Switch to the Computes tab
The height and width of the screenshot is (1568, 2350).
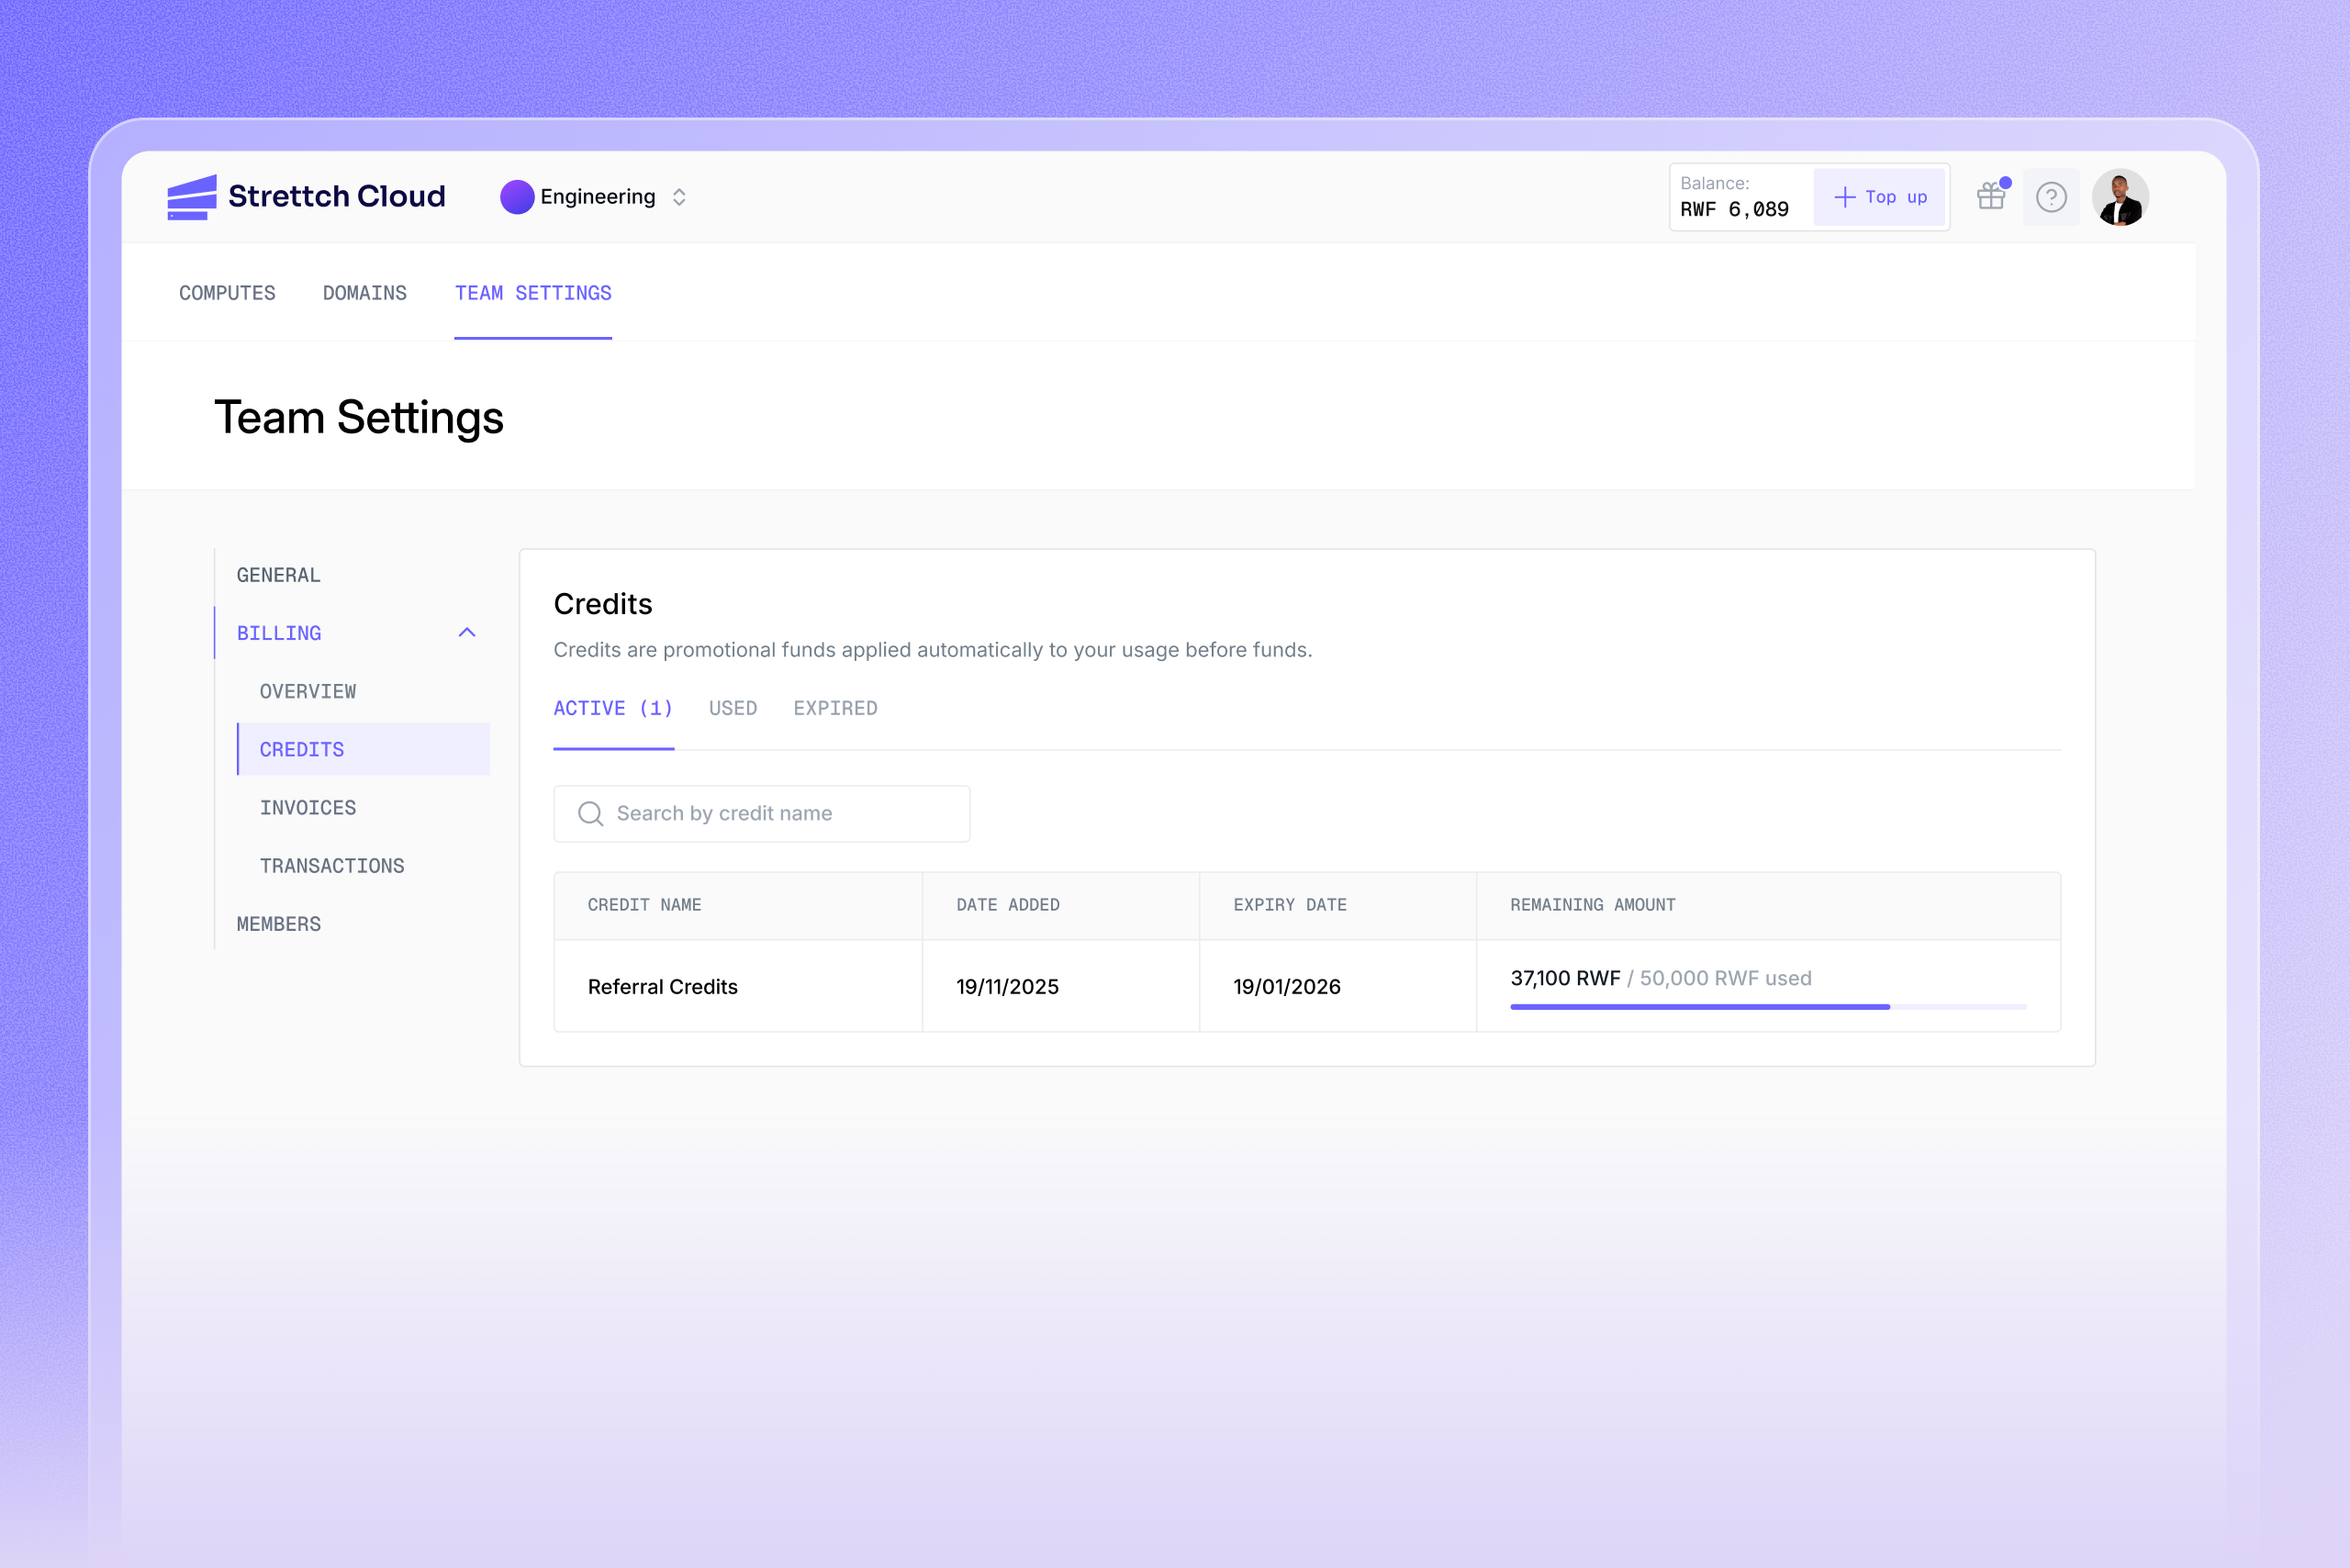227,293
